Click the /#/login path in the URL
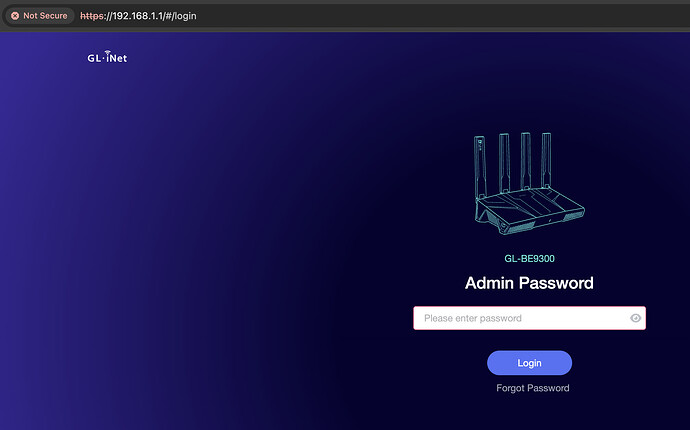The width and height of the screenshot is (690, 430). pyautogui.click(x=182, y=16)
